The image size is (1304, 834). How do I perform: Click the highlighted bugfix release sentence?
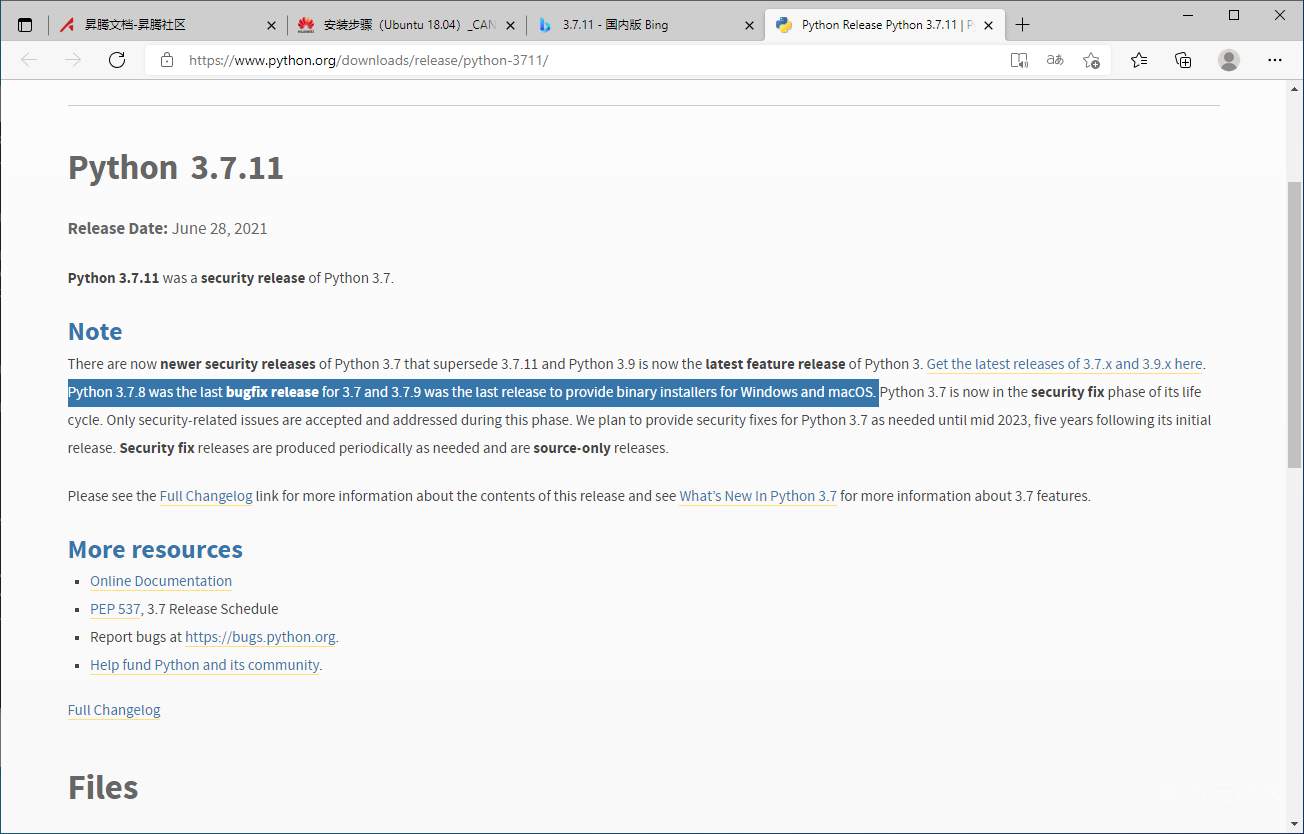tap(473, 392)
